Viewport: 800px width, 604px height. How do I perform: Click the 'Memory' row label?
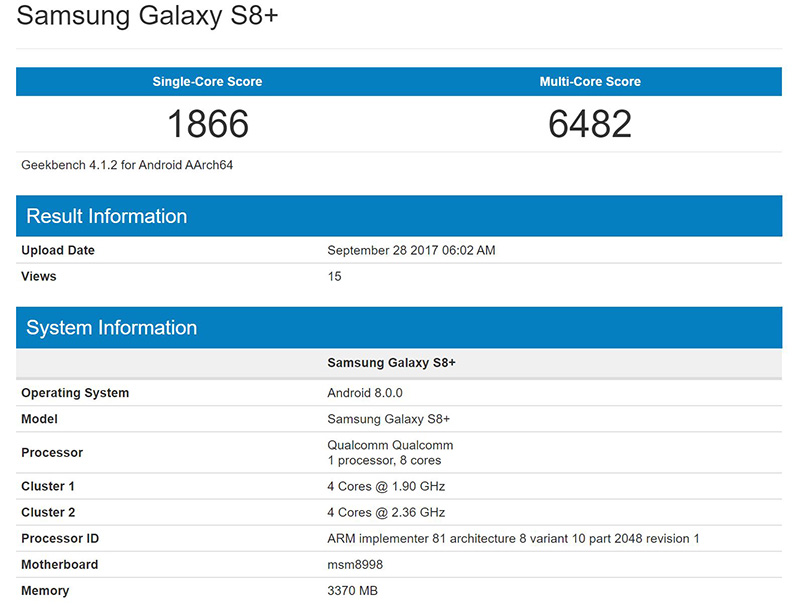tap(45, 591)
